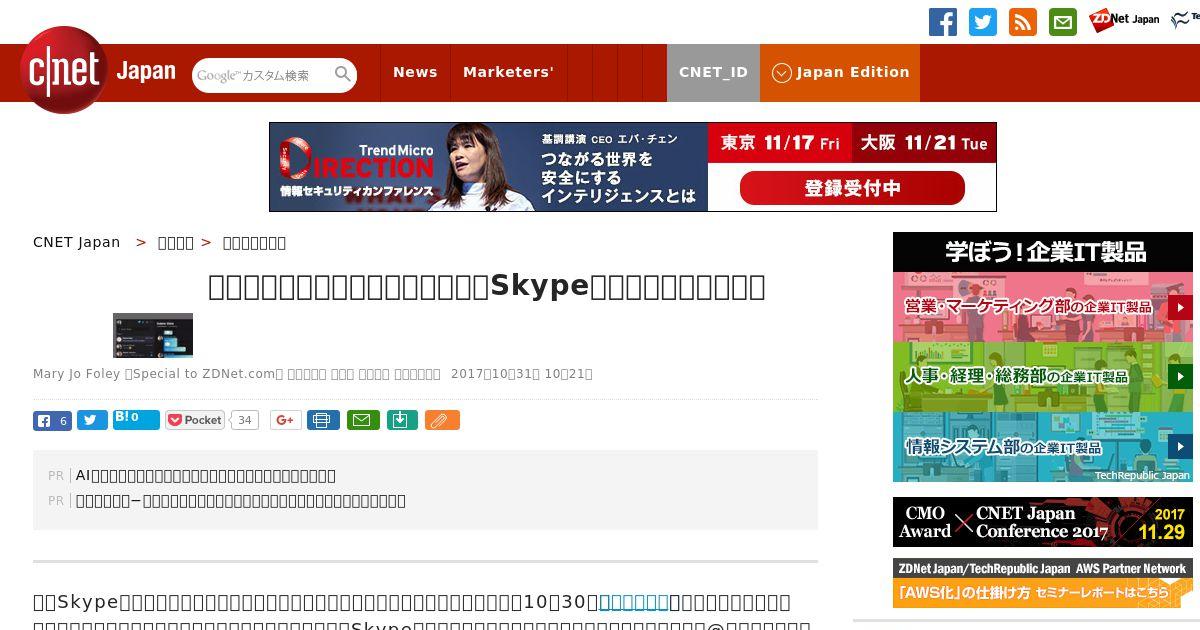Click Pocket count 34 bubble
1200x630 pixels.
[244, 420]
